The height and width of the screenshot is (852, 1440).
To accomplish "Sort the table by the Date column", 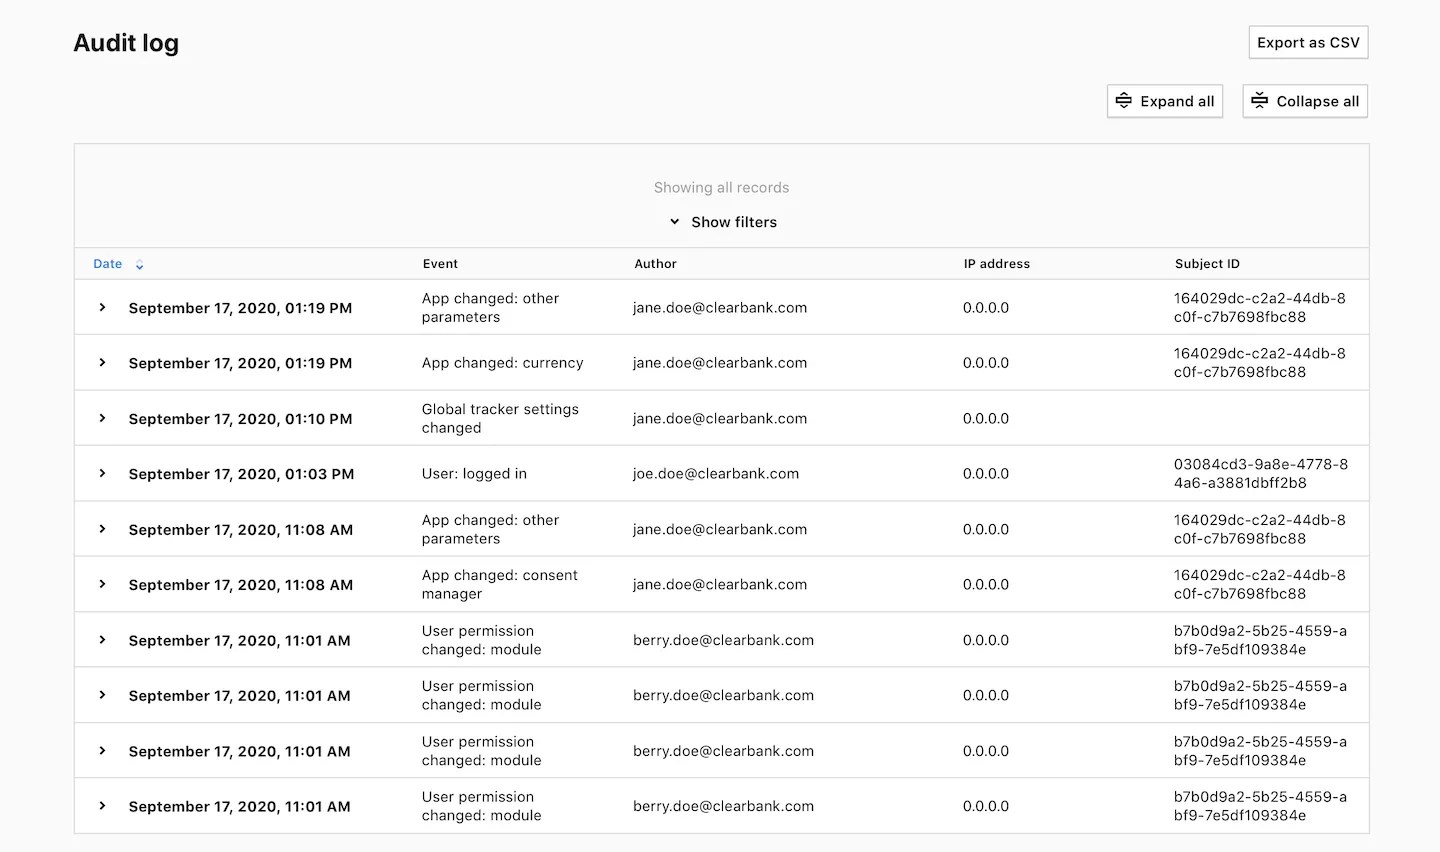I will click(x=118, y=264).
